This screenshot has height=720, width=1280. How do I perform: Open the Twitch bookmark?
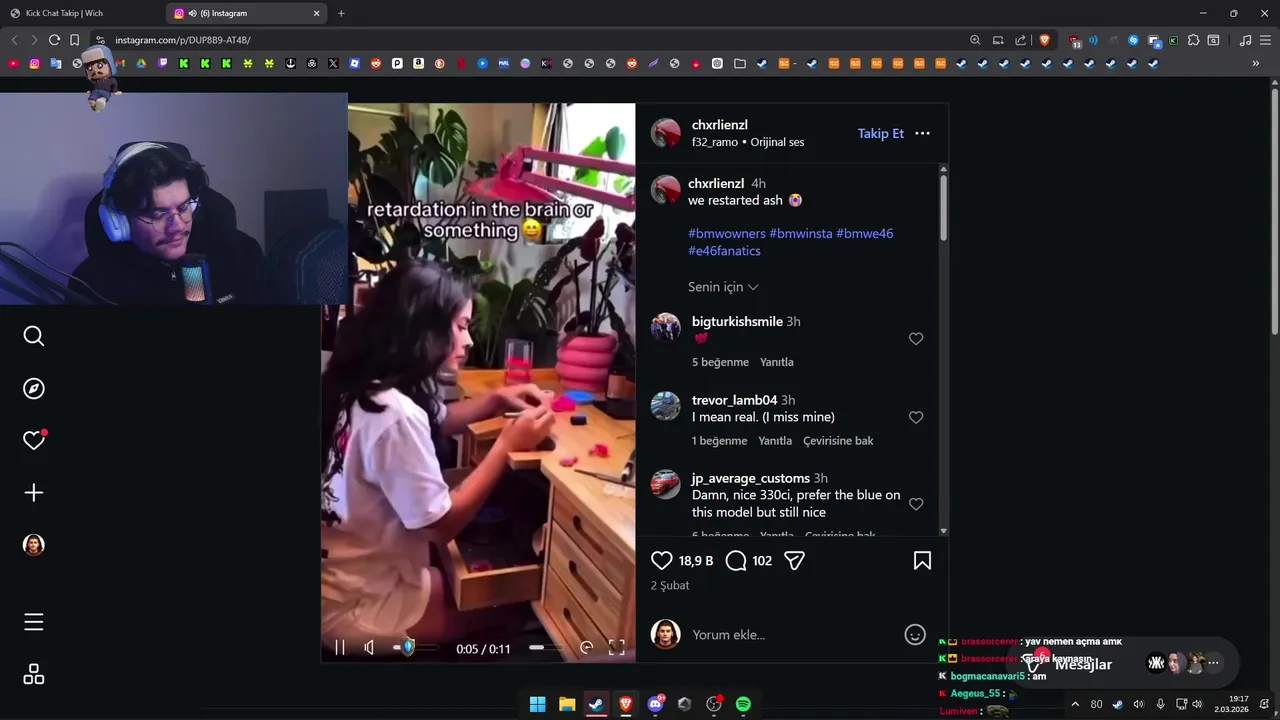coord(163,63)
